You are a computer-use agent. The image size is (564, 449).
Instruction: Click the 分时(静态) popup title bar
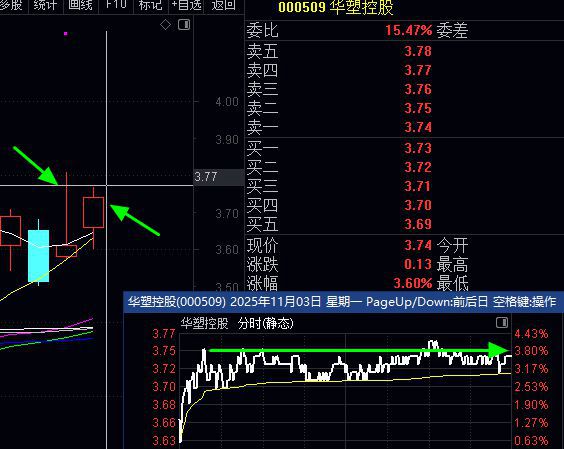click(342, 301)
